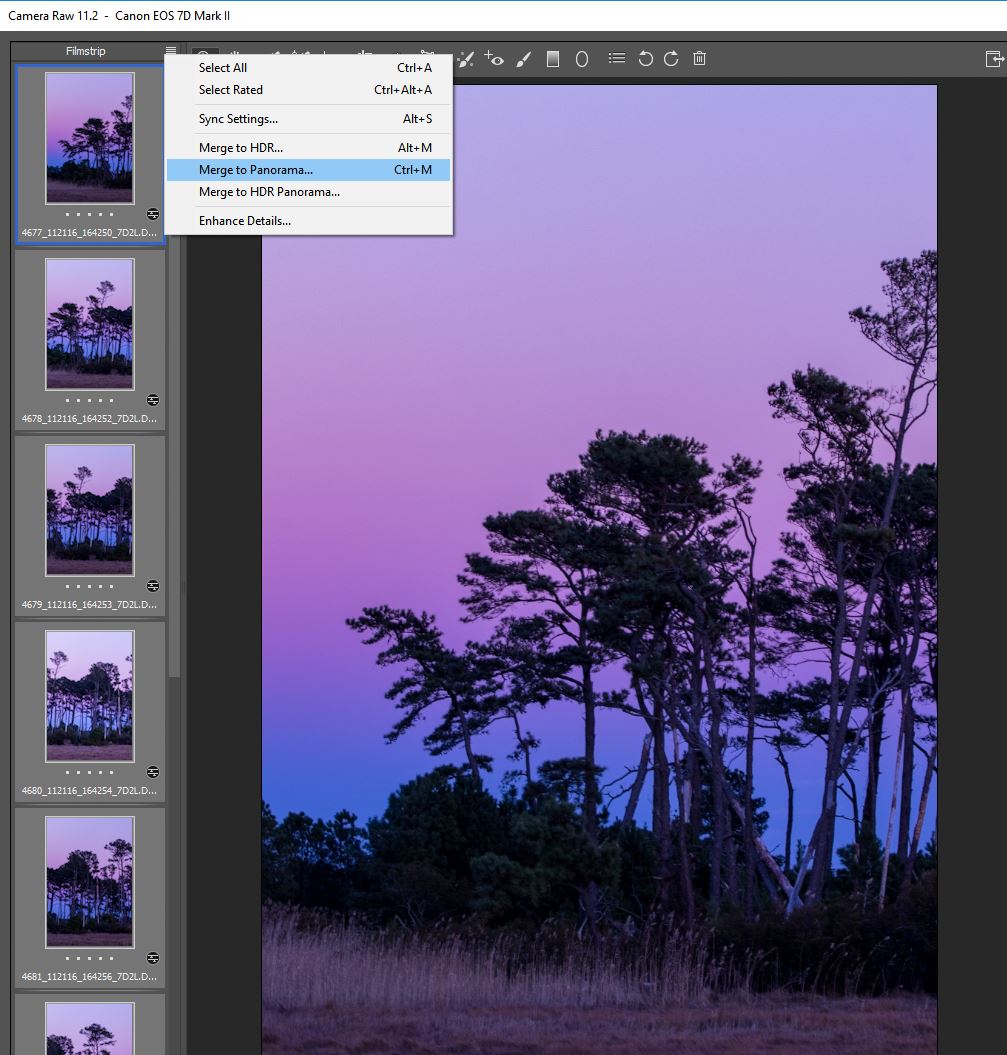Choose Select All in the menu
Image resolution: width=1007 pixels, height=1055 pixels.
[222, 68]
